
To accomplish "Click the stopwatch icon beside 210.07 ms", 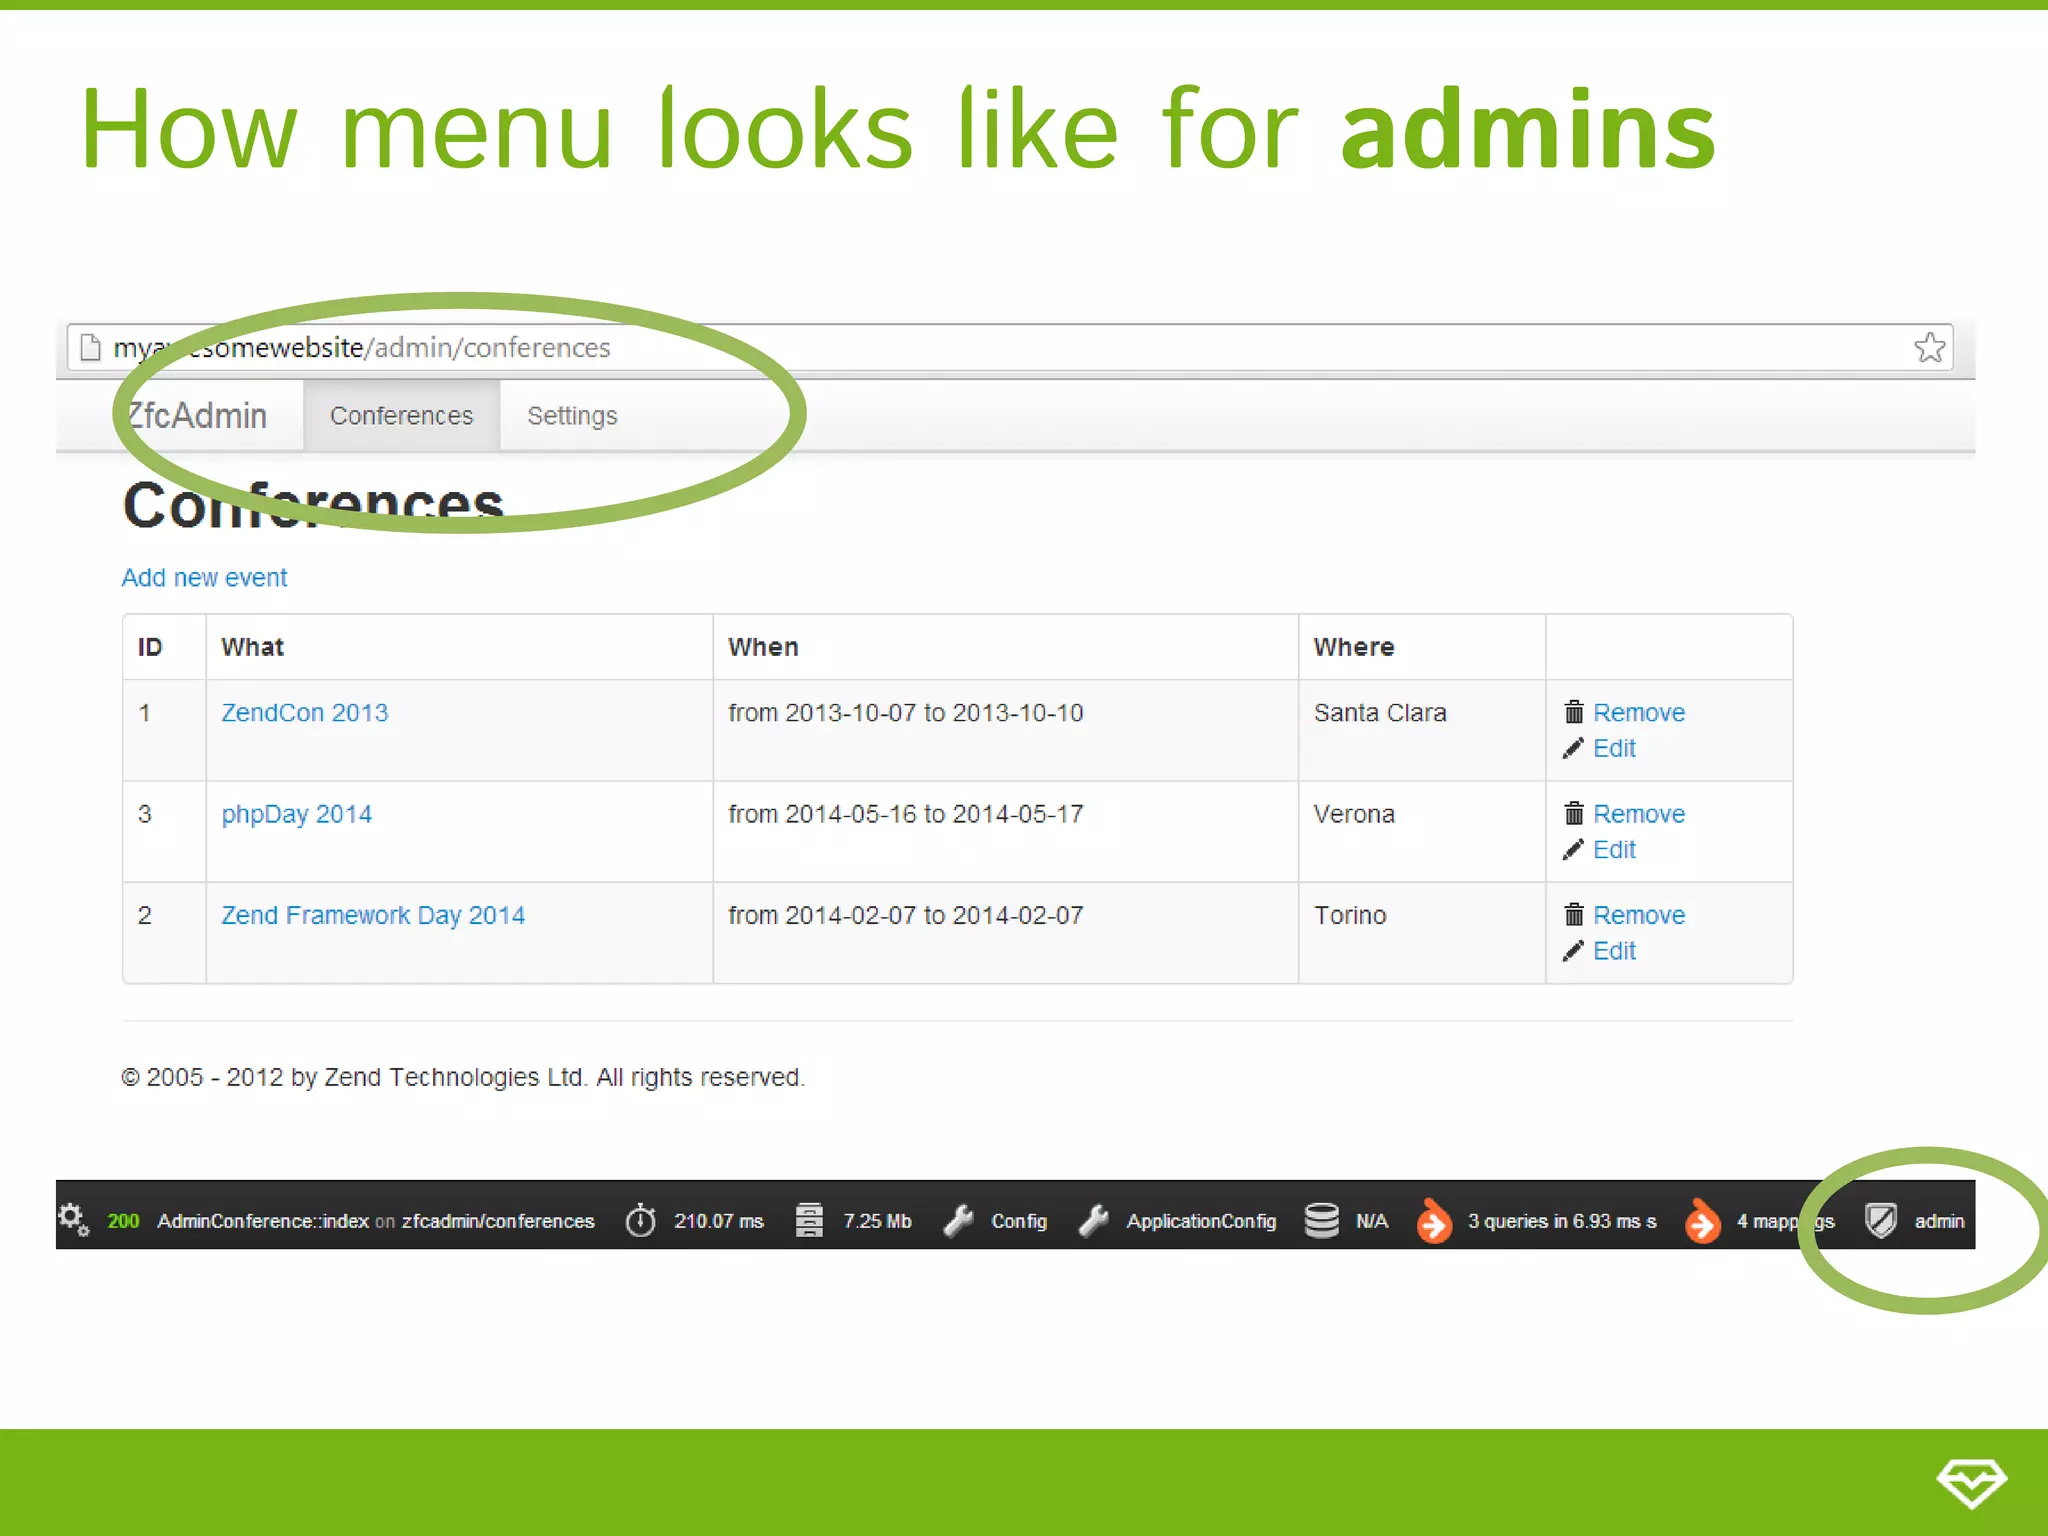I will [640, 1220].
